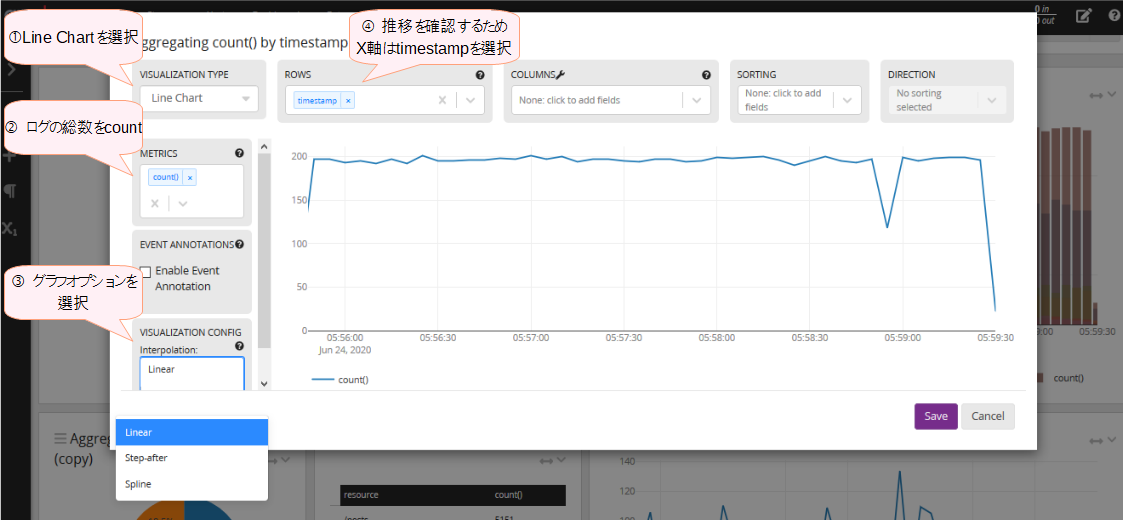This screenshot has width=1123, height=520.
Task: Save the visualization settings
Action: 935,416
